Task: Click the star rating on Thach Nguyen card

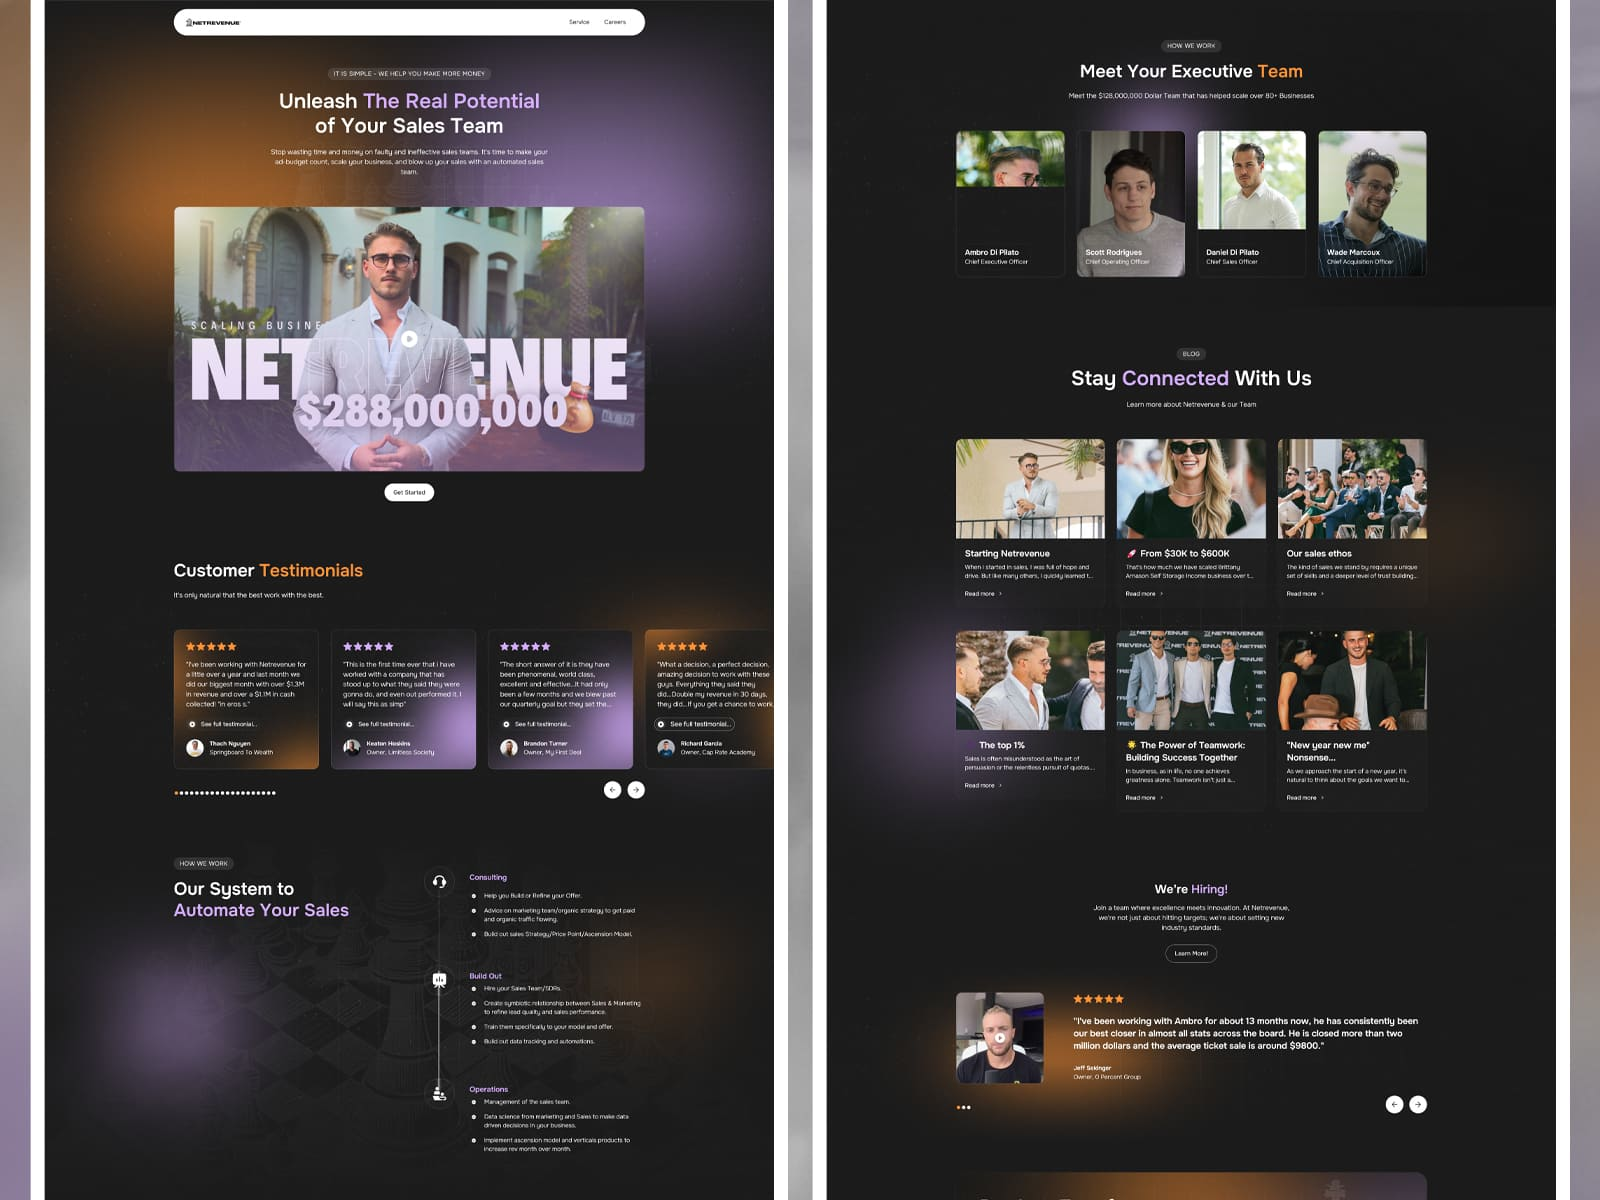Action: coord(211,647)
